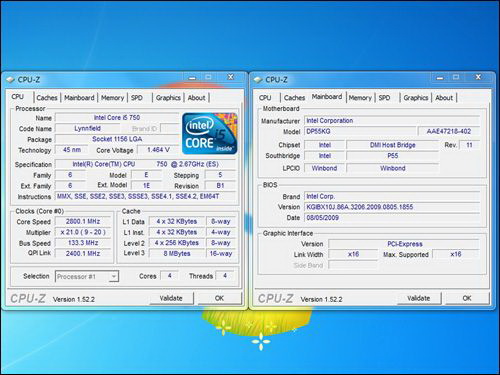Screen dimensions: 500x375
Task: Open Memory tab in right window
Action: [x=360, y=98]
